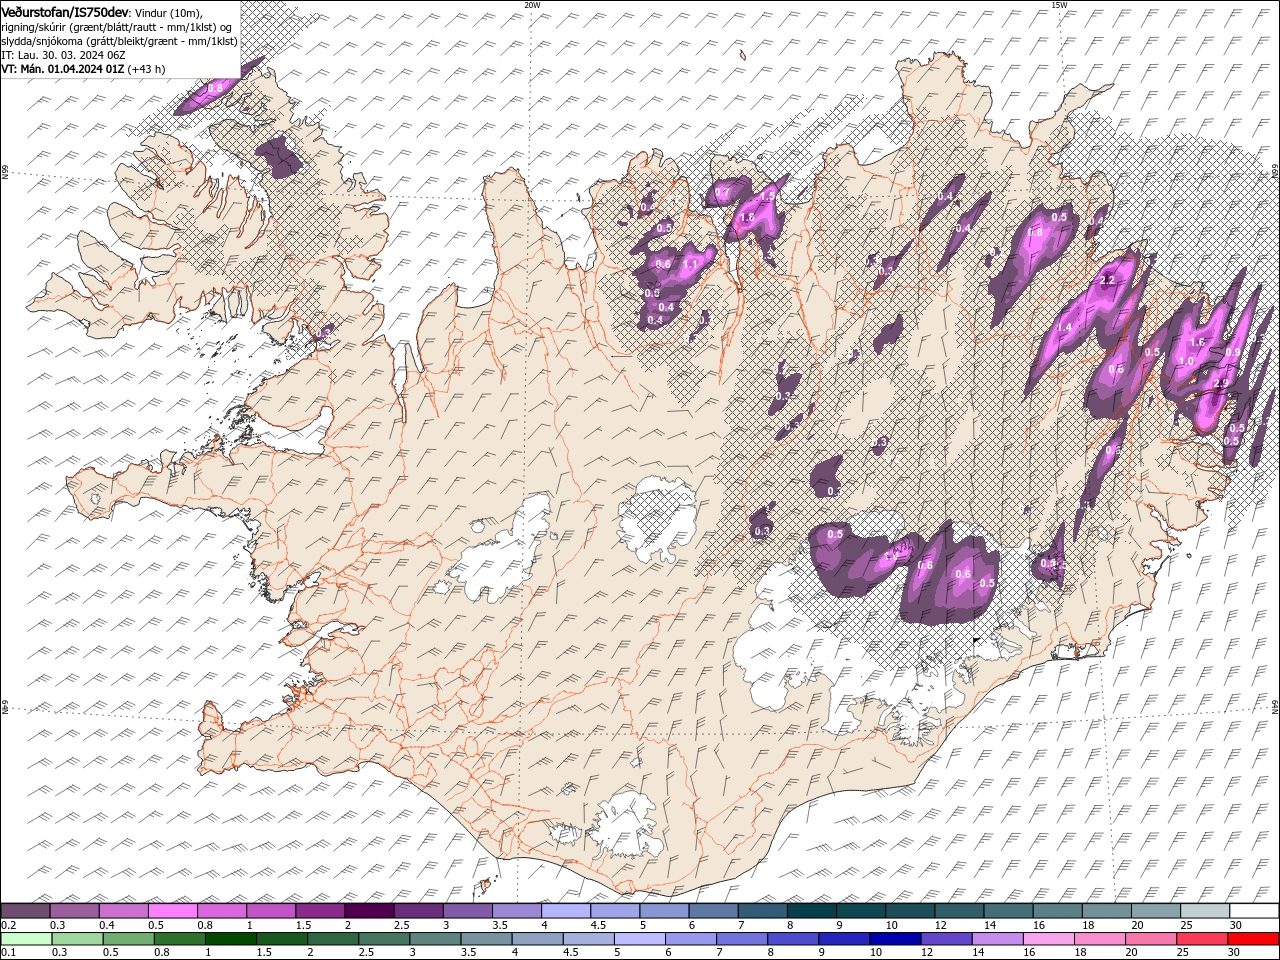
Task: Select top-row swatch between 1.5 and 2
Action: (x=319, y=911)
